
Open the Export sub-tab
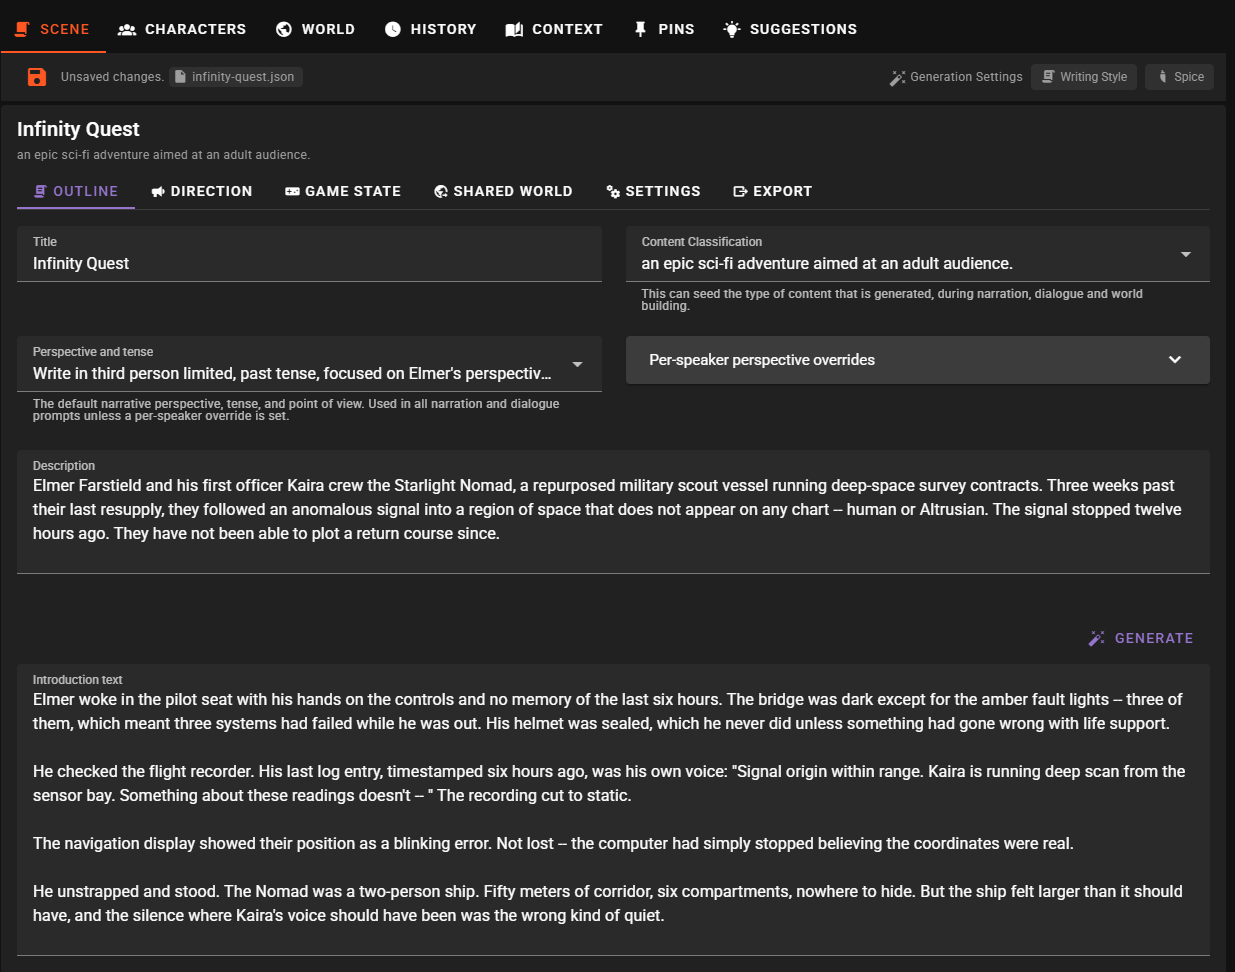click(772, 191)
